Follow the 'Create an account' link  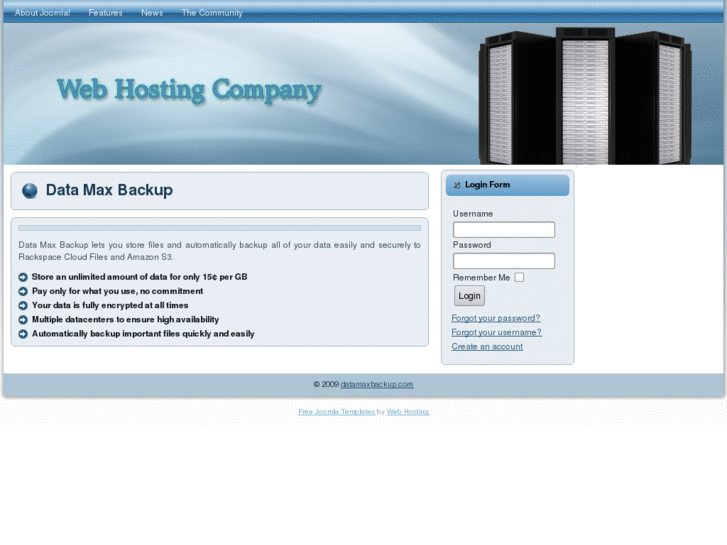[487, 346]
